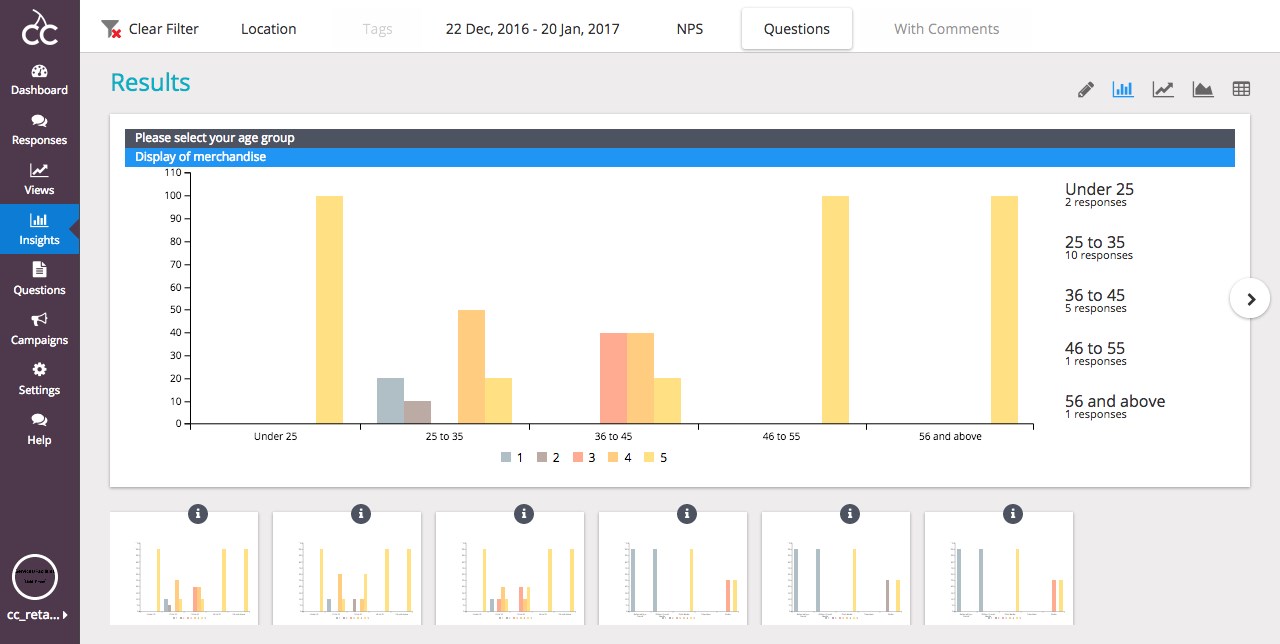Viewport: 1280px width, 644px height.
Task: Click Clear Filter to reset filters
Action: tap(150, 29)
